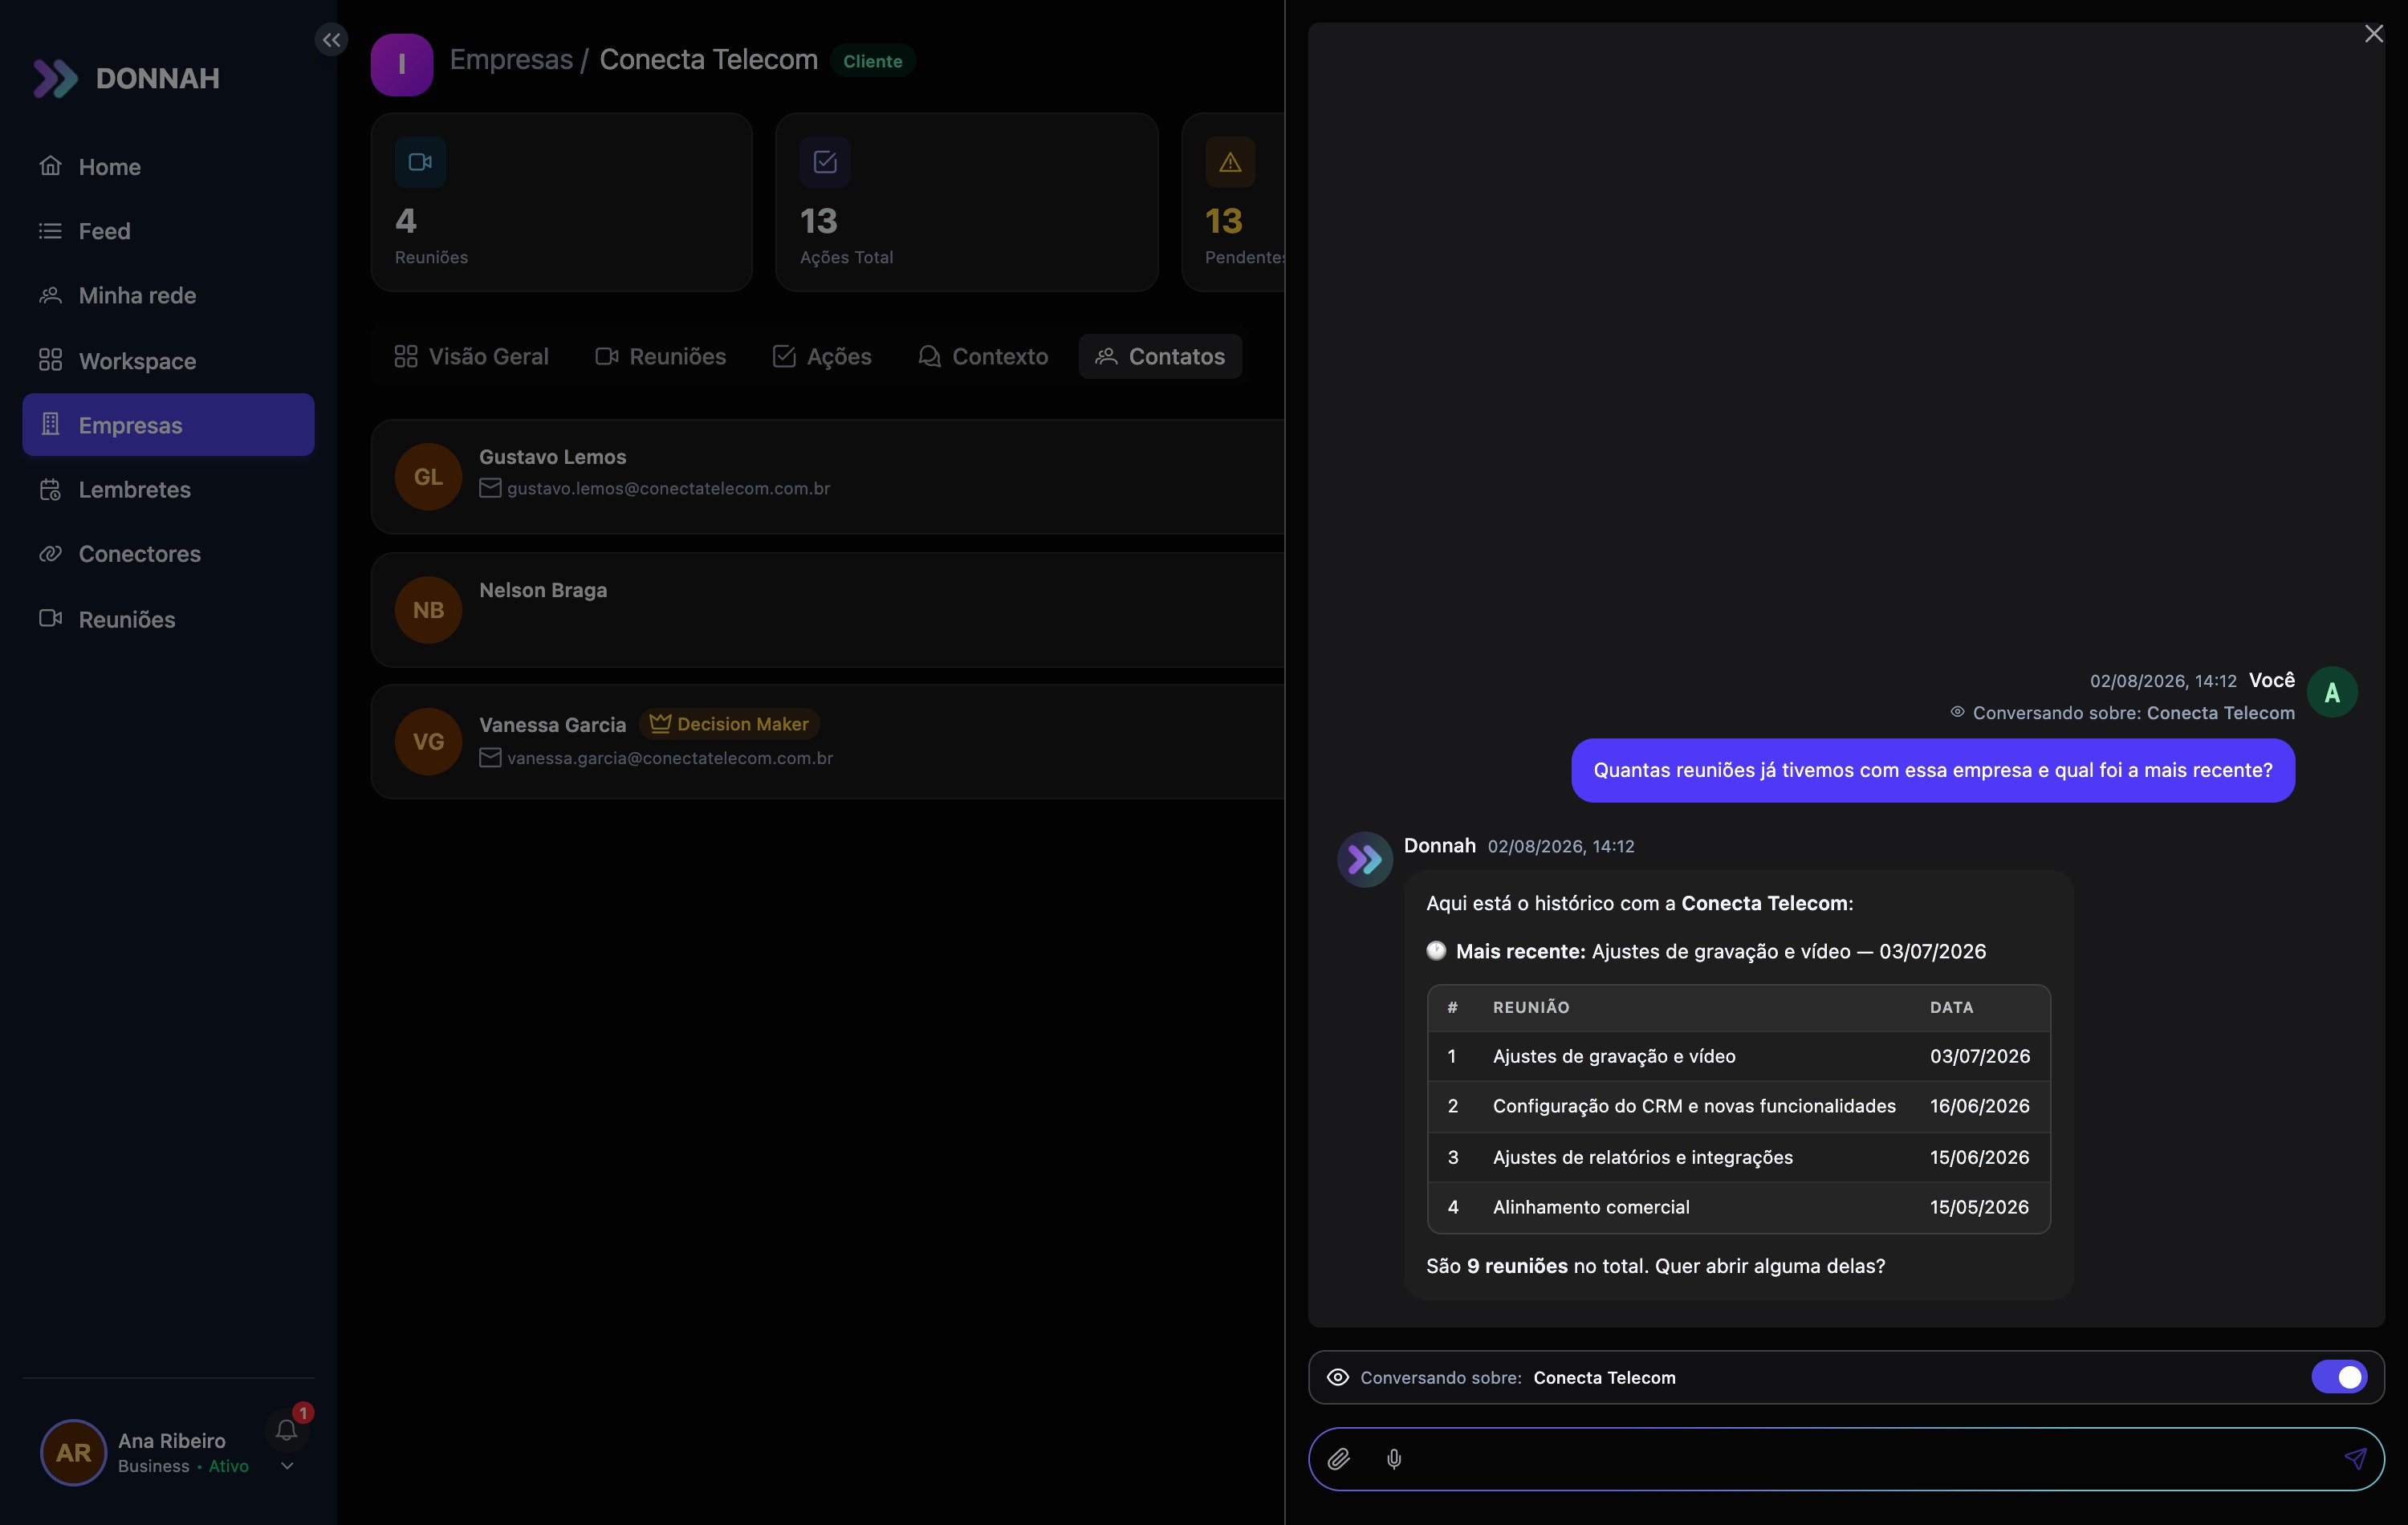Expand Ana Ribeiro account menu chevron
Image resolution: width=2408 pixels, height=1525 pixels.
tap(287, 1467)
